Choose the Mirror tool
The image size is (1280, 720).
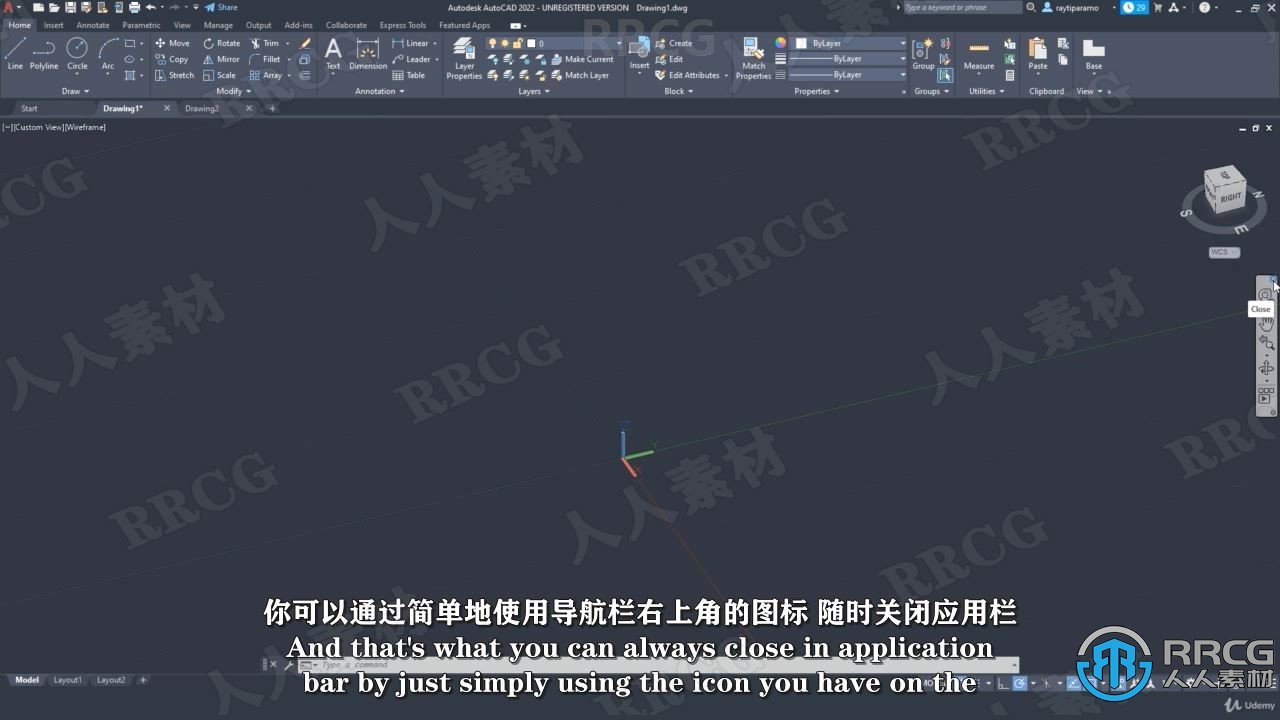click(221, 59)
